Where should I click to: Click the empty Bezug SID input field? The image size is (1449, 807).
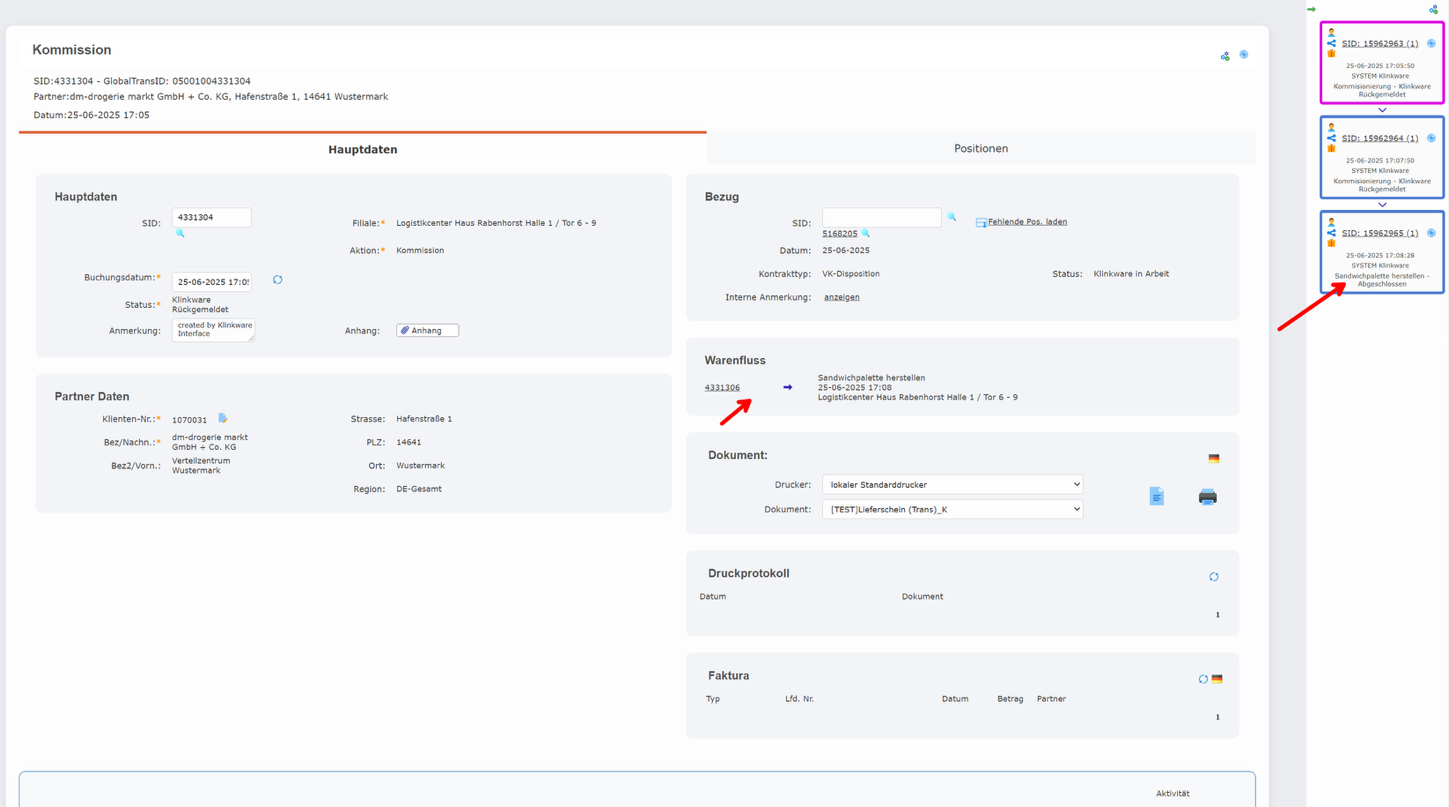(881, 217)
